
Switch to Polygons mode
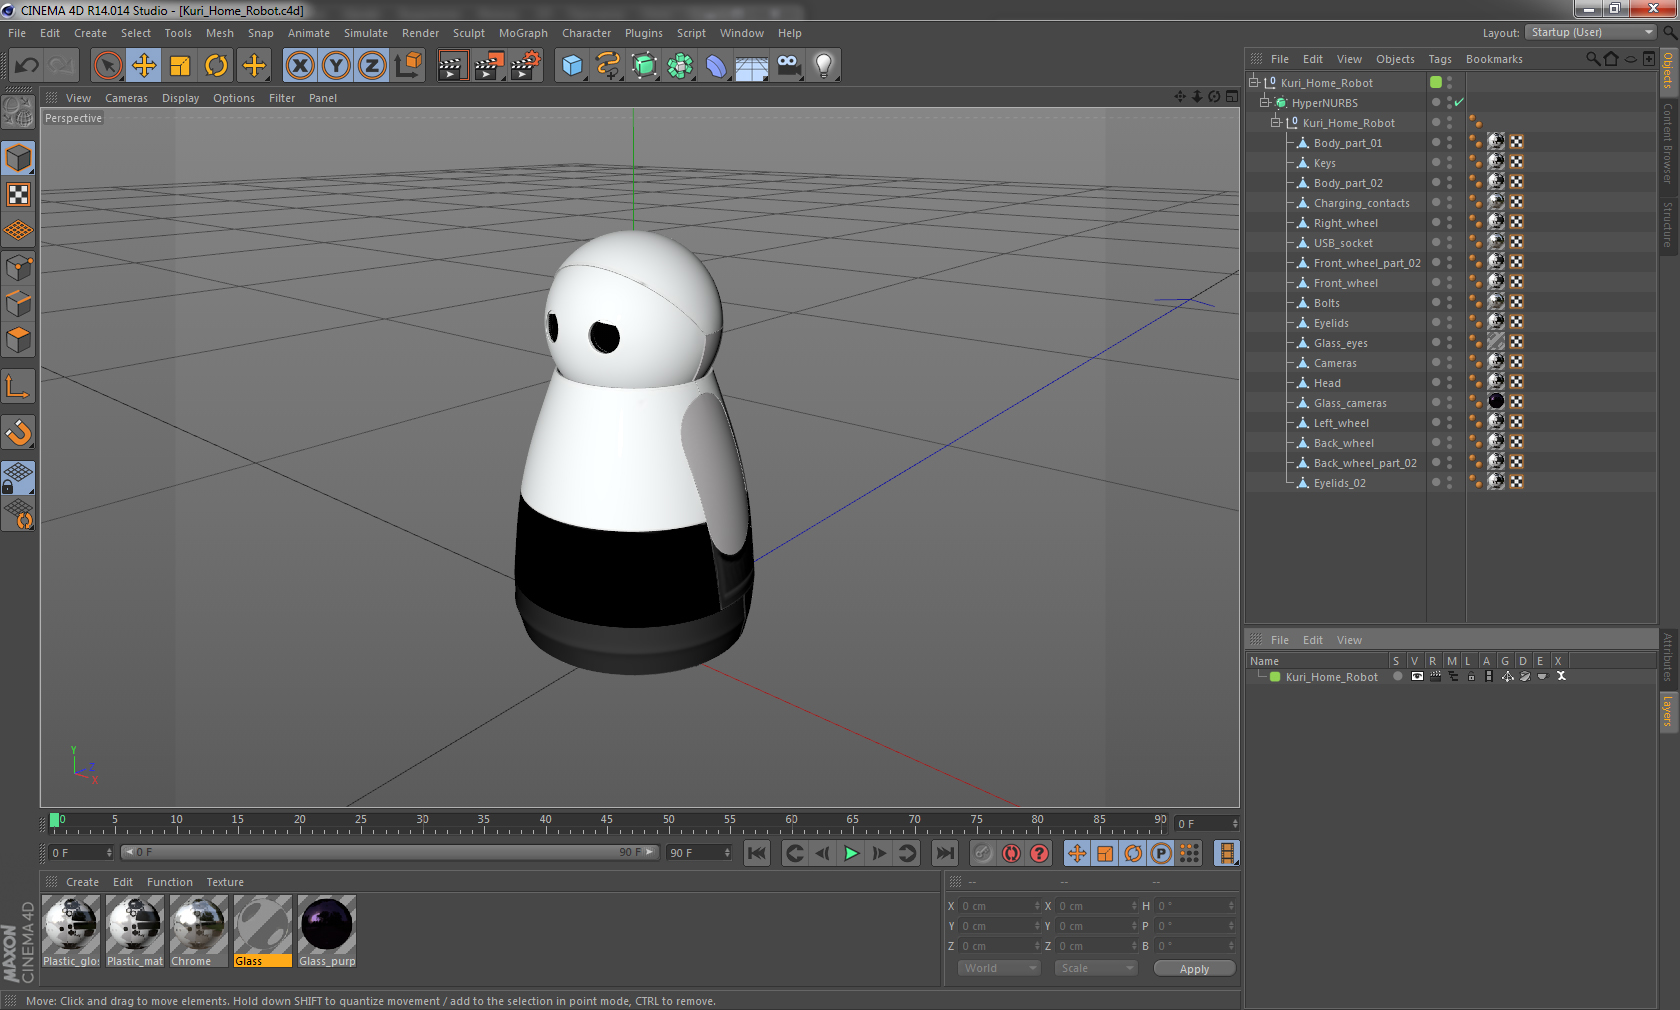point(19,340)
